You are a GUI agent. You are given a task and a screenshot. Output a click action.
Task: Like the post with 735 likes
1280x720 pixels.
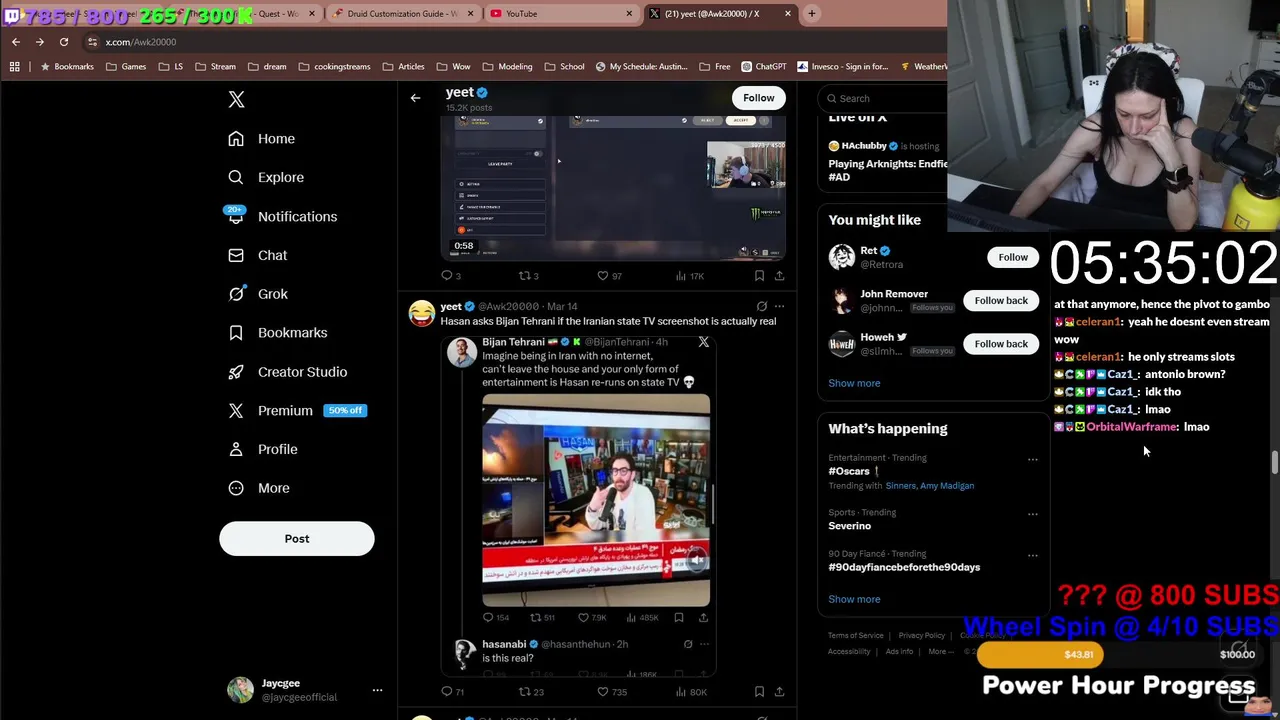click(x=610, y=692)
